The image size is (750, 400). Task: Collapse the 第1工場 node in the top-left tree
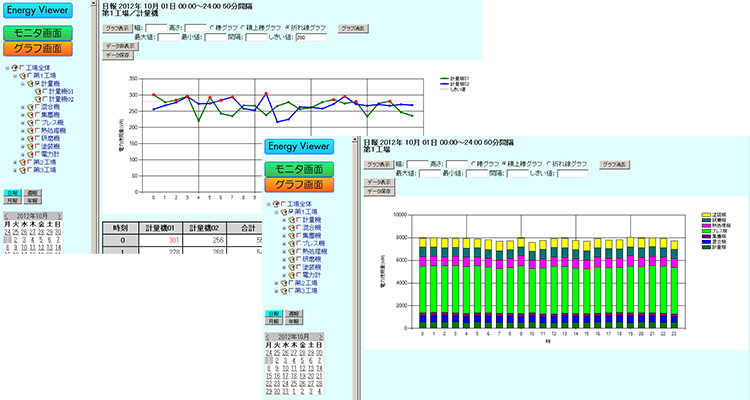tap(14, 75)
